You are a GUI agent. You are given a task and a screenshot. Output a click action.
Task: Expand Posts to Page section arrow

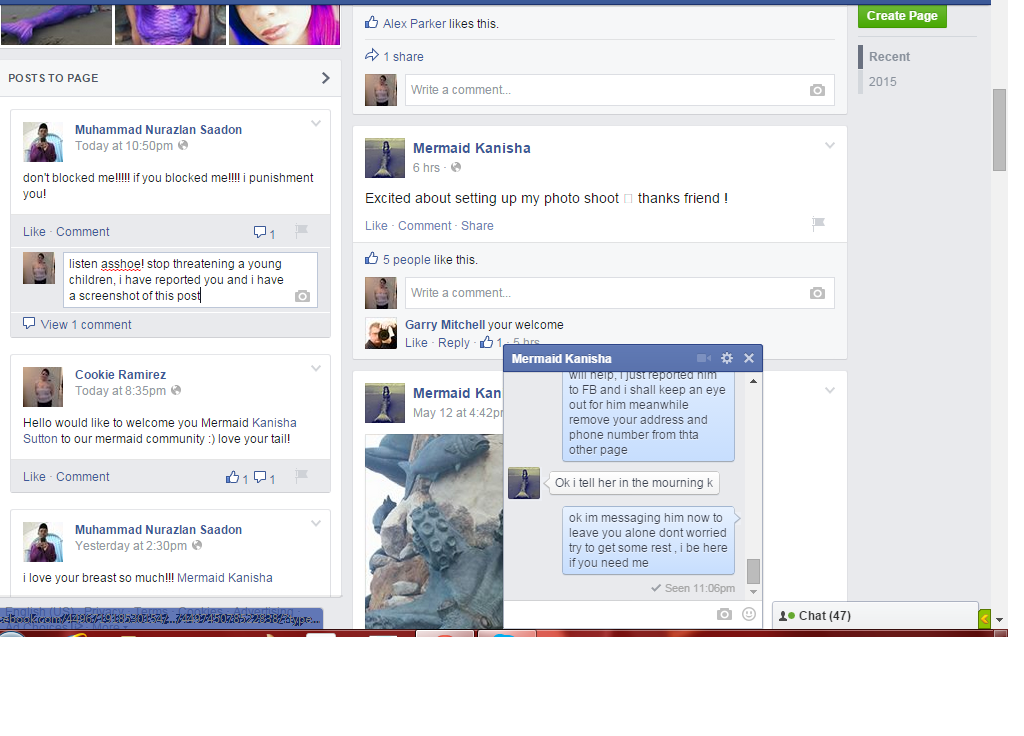325,78
